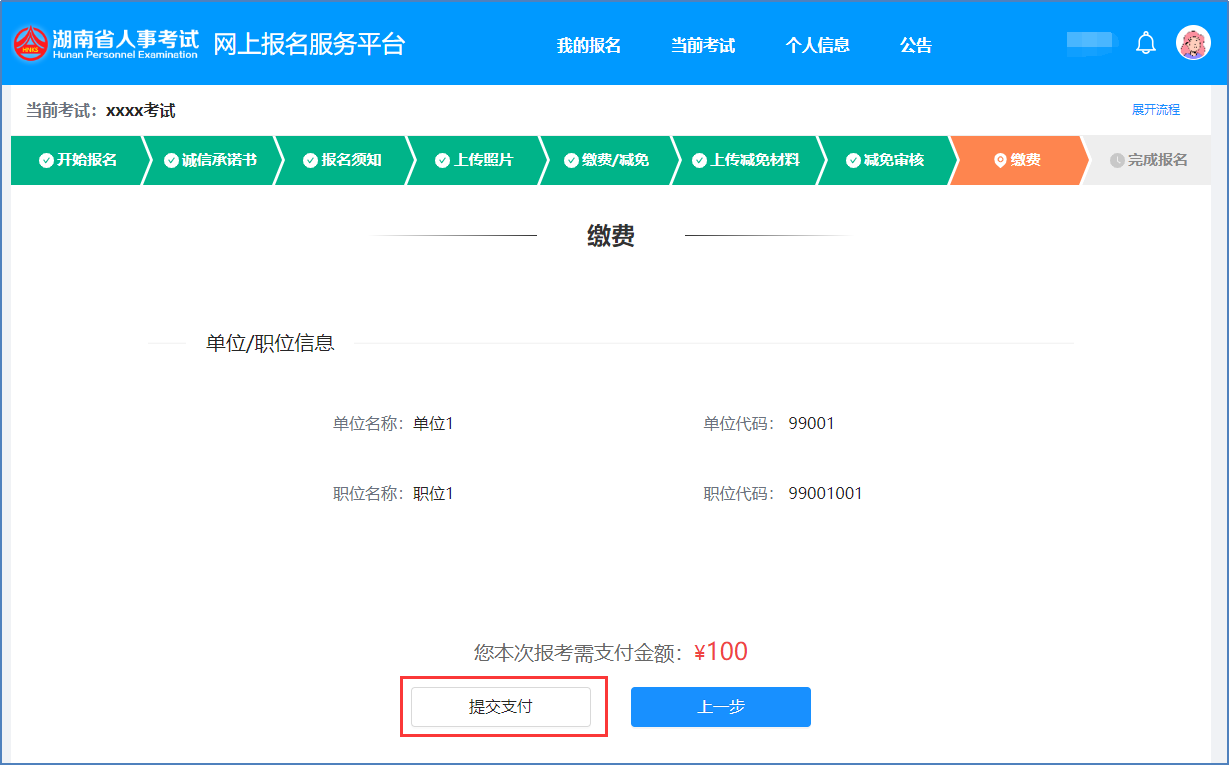Click the blurred username in header
The height and width of the screenshot is (765, 1229).
click(1091, 44)
